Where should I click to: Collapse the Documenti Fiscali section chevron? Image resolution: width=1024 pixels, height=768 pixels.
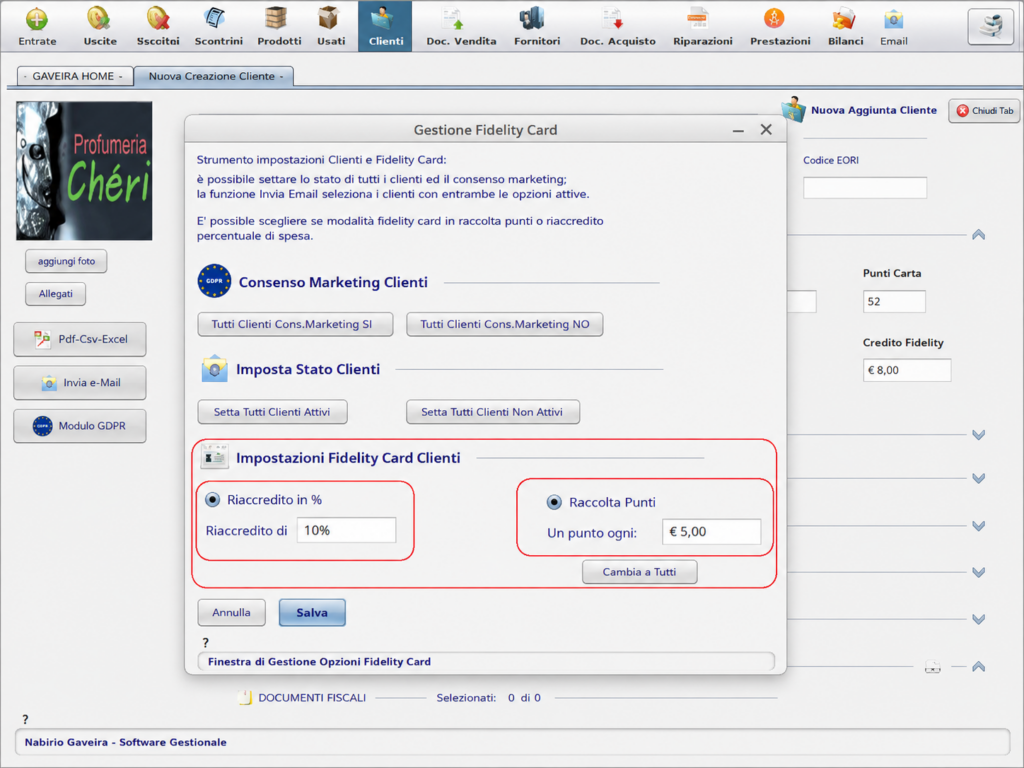(978, 667)
